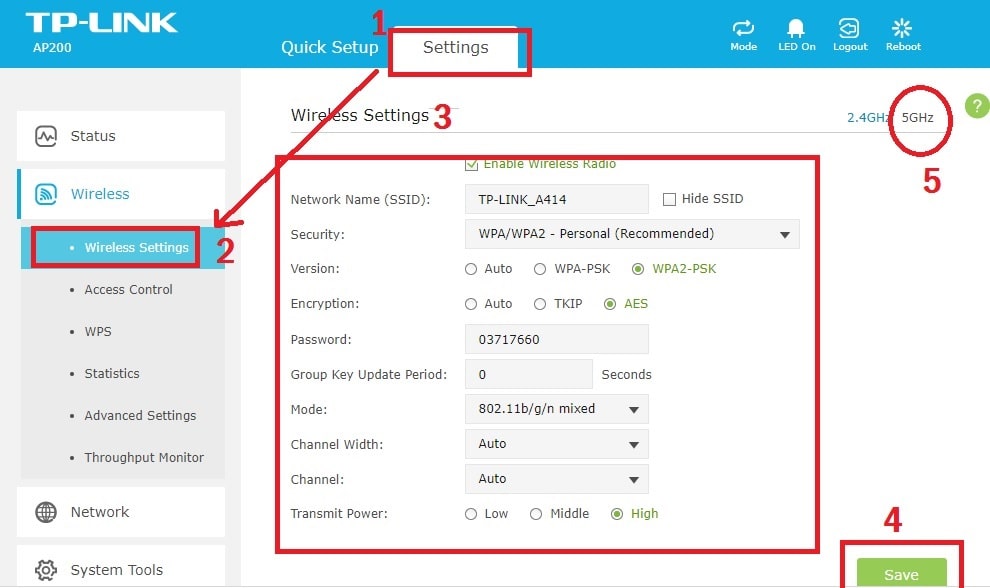The height and width of the screenshot is (588, 990).
Task: Switch to the Quick Setup tab
Action: click(x=329, y=48)
